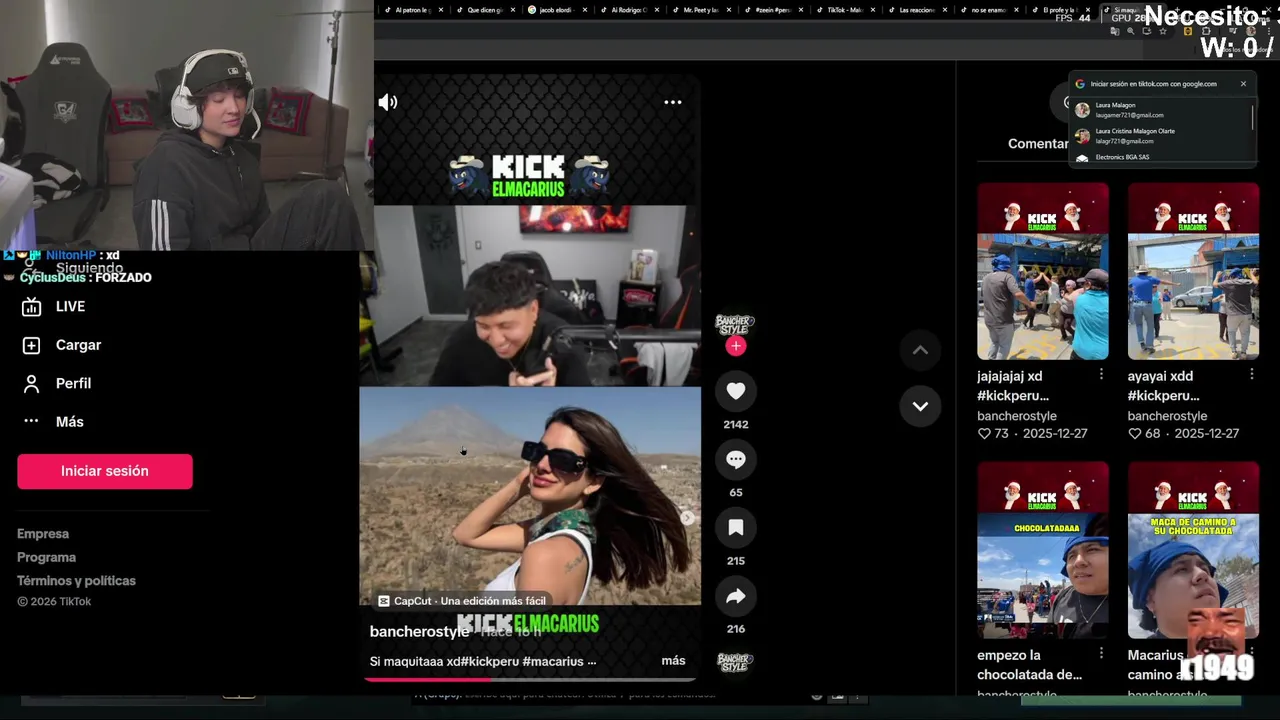Image resolution: width=1280 pixels, height=720 pixels.
Task: Open options for the 'ayayai xdd' video
Action: (1251, 374)
